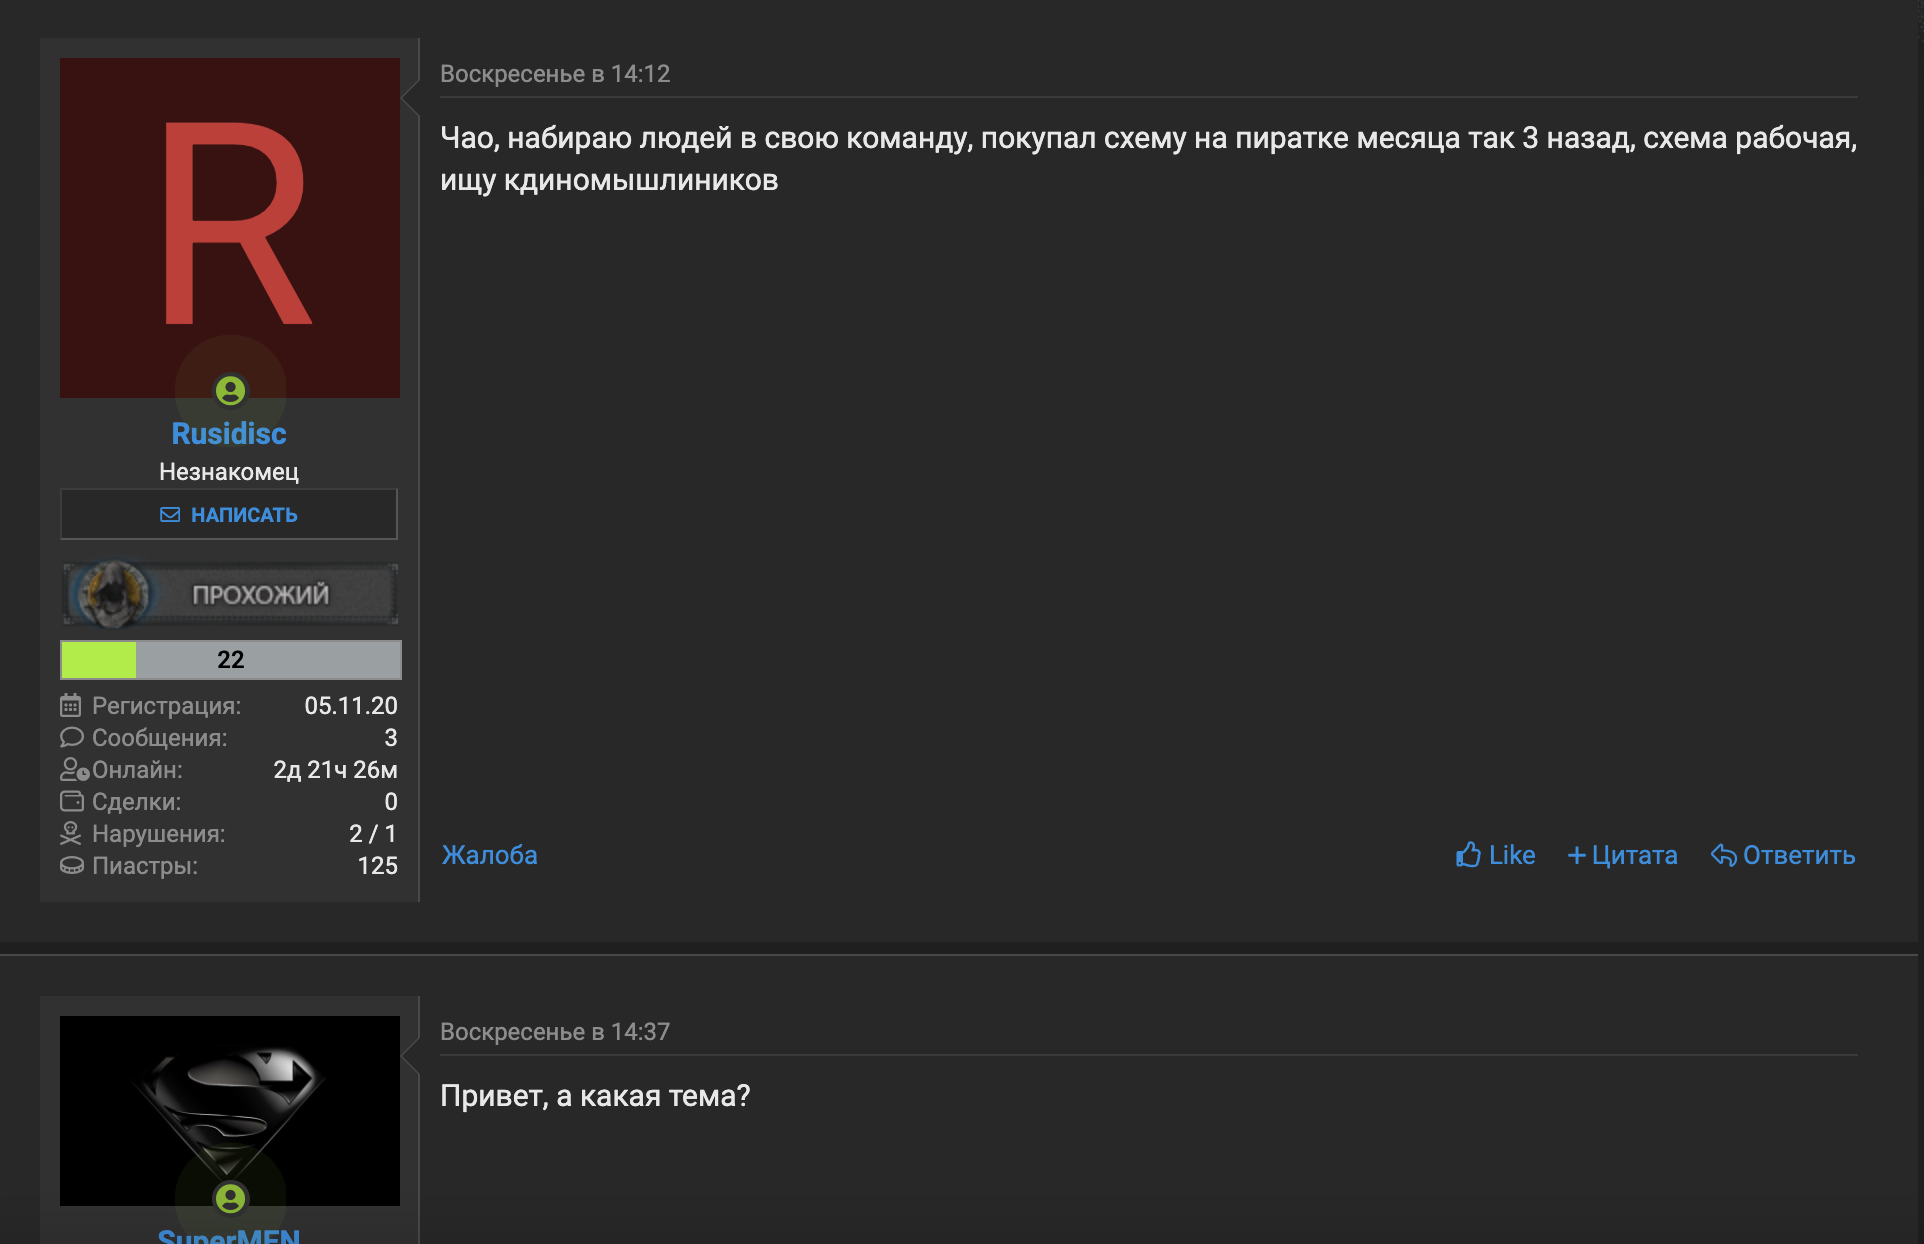Click the user clock icon beside Онлайн
The height and width of the screenshot is (1244, 1924).
pos(74,769)
